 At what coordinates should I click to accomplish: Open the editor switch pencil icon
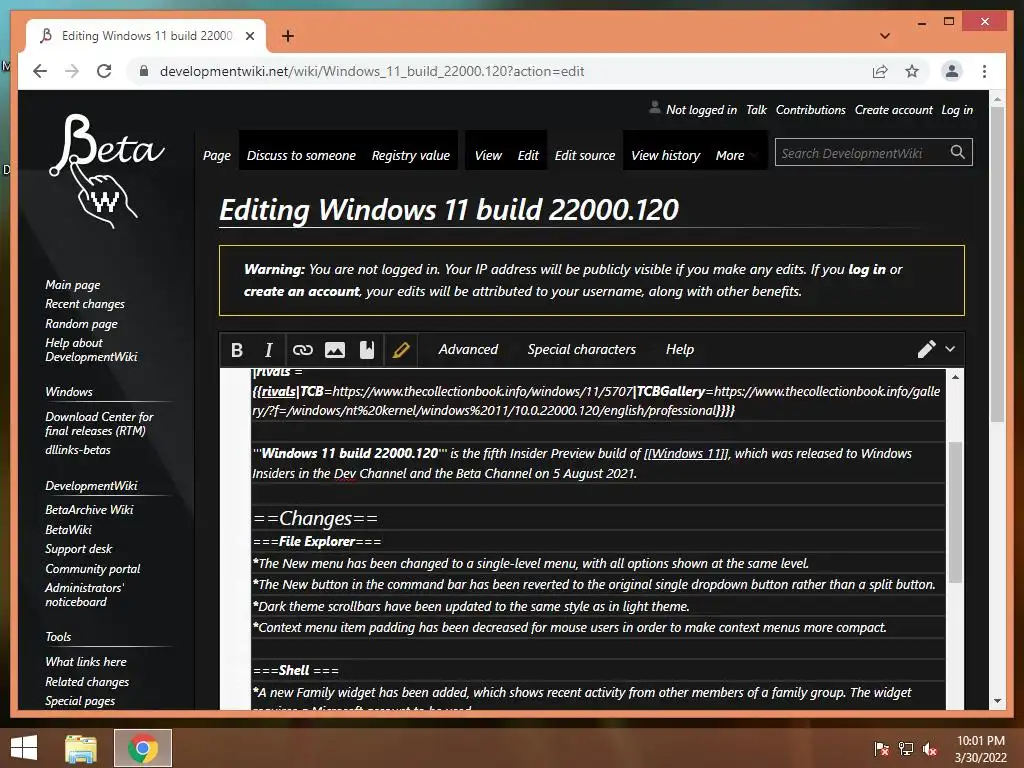point(926,349)
